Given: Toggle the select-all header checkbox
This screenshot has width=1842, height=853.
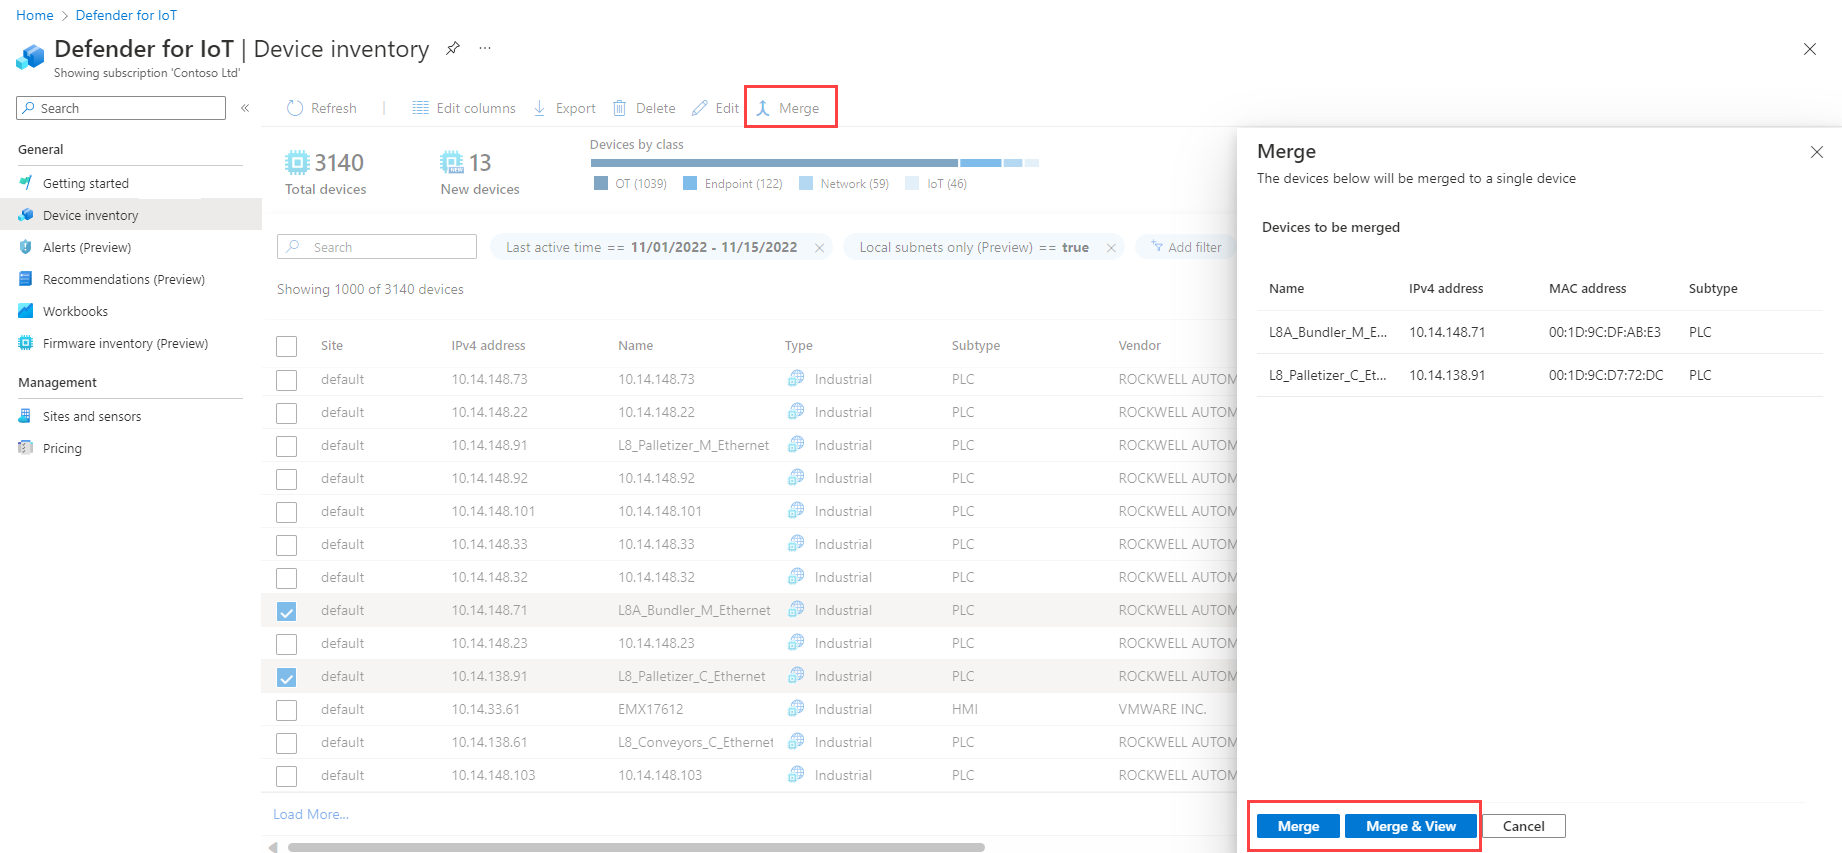Looking at the screenshot, I should click(x=287, y=346).
